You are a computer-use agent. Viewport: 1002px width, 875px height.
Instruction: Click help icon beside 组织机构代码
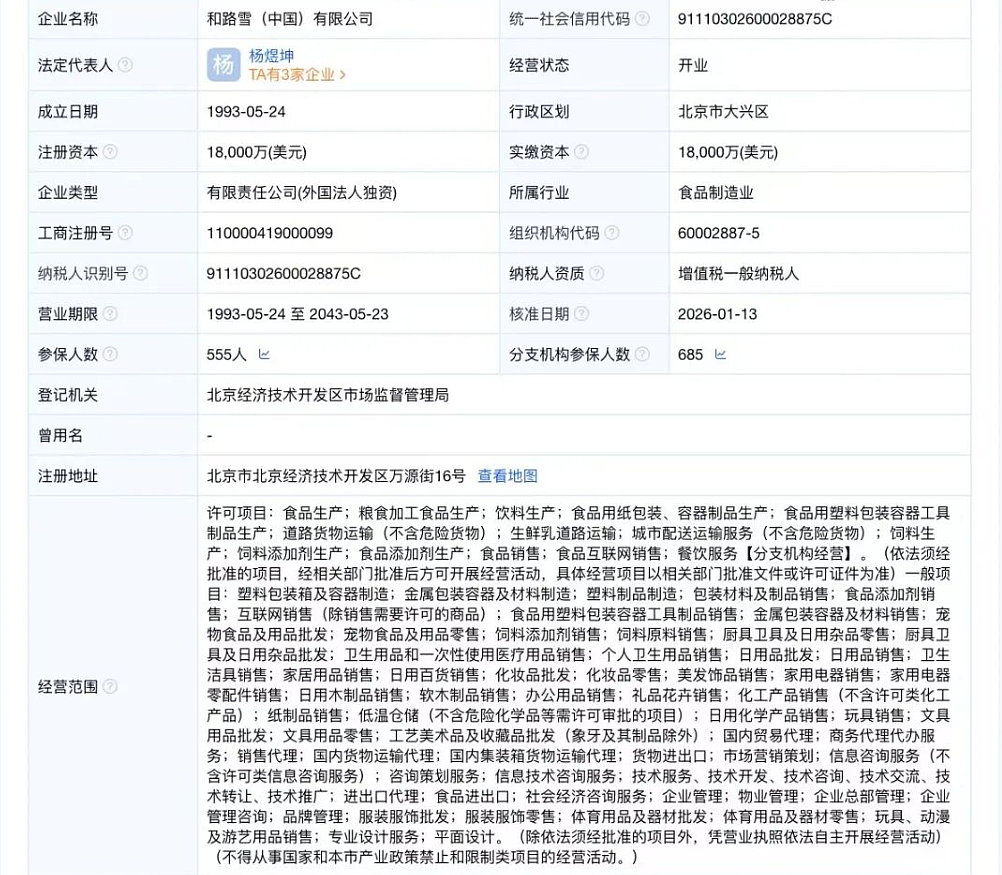(612, 233)
